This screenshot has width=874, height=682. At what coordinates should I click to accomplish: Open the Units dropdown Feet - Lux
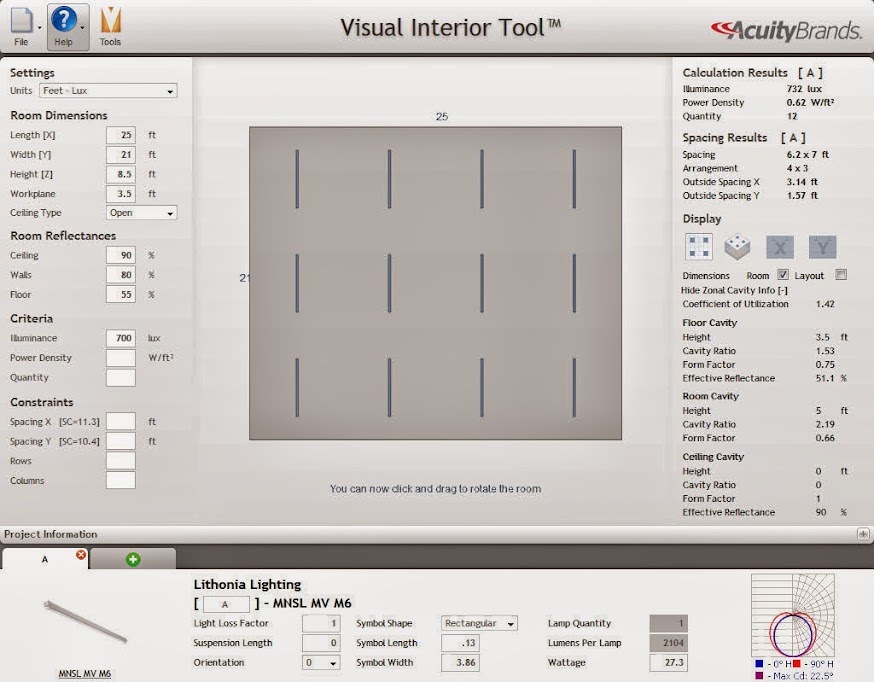[x=108, y=91]
